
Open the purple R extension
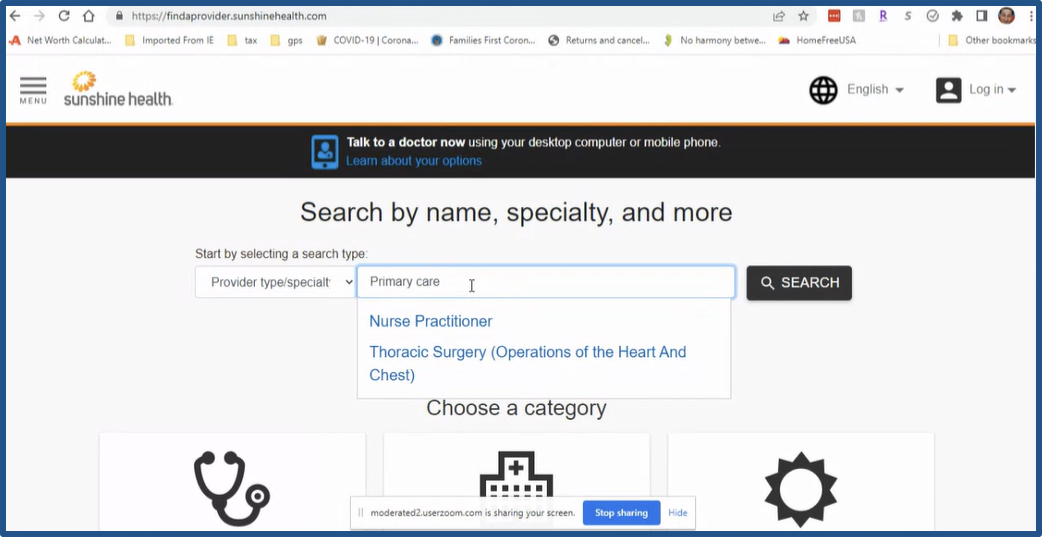point(883,16)
